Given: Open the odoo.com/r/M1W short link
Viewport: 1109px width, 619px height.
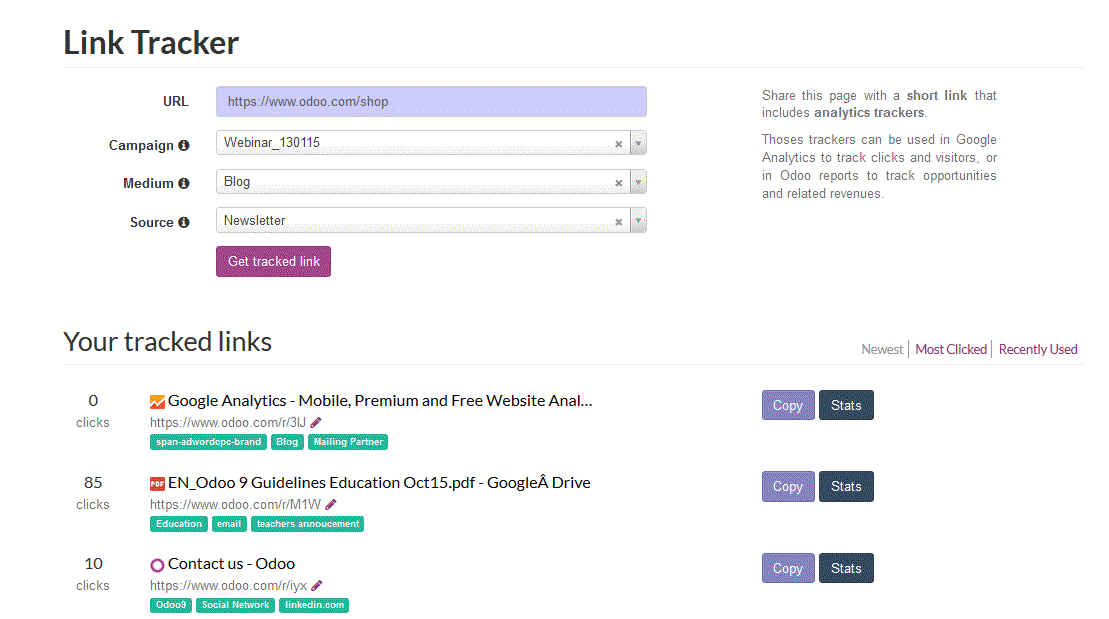Looking at the screenshot, I should tap(233, 504).
